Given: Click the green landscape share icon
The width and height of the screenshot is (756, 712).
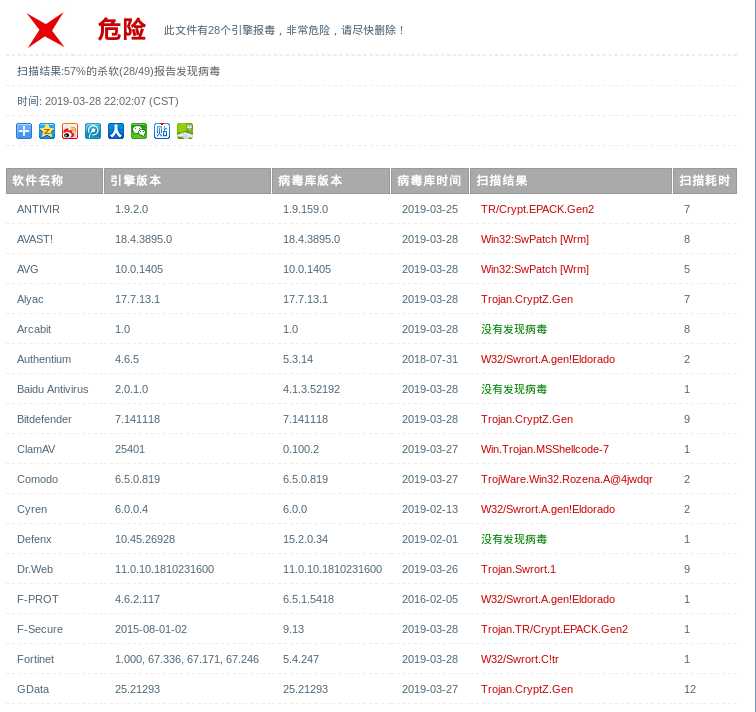Looking at the screenshot, I should point(185,131).
